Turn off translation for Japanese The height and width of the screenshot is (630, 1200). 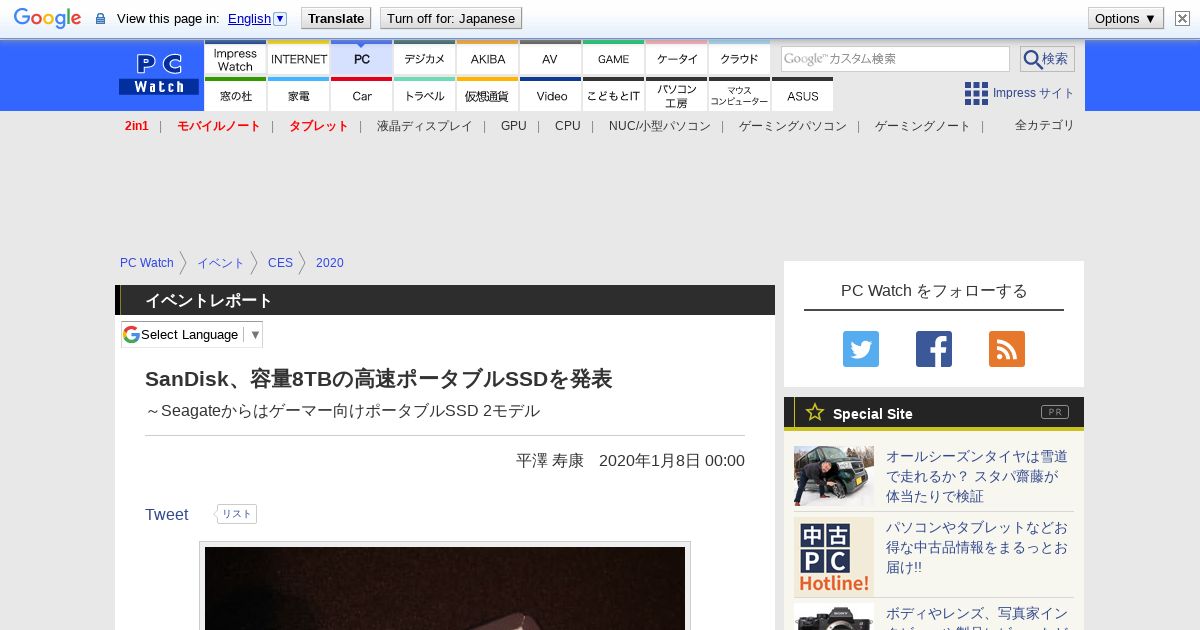[x=451, y=18]
